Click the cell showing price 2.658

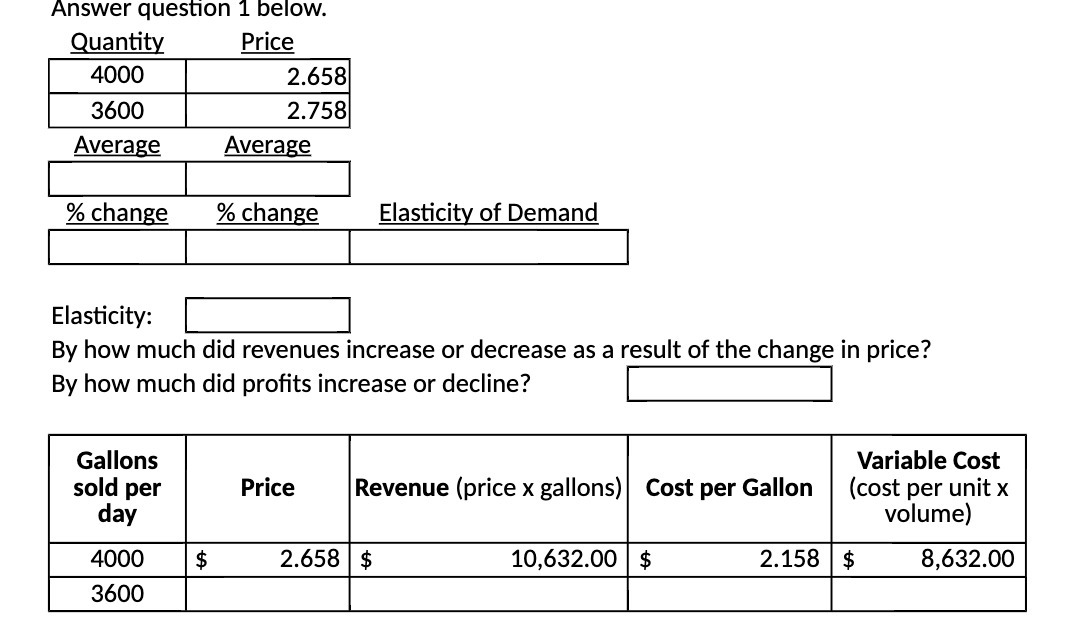coord(267,75)
